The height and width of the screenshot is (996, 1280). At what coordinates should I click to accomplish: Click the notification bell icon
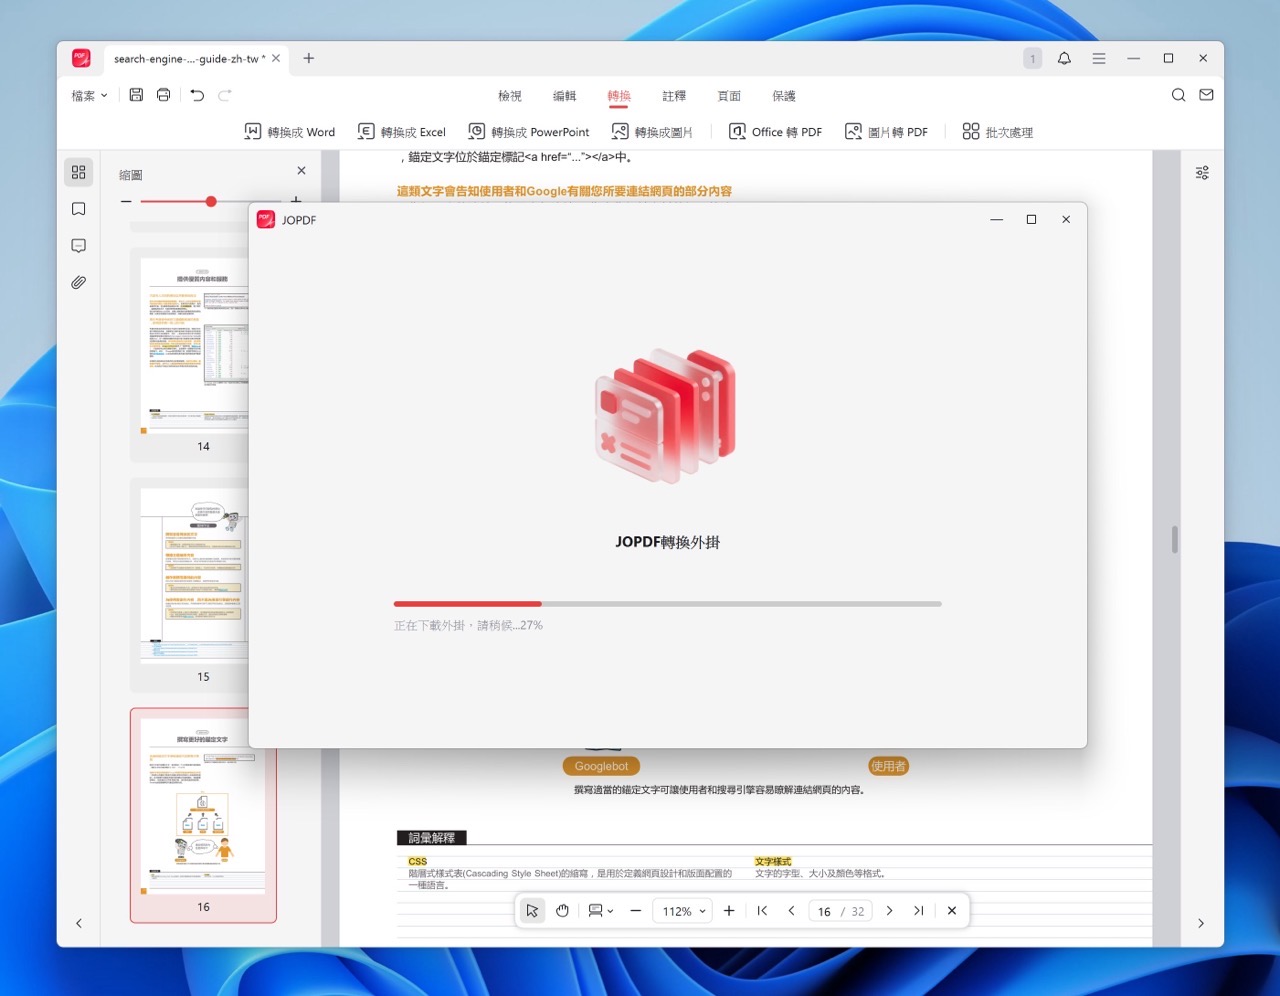[1064, 59]
